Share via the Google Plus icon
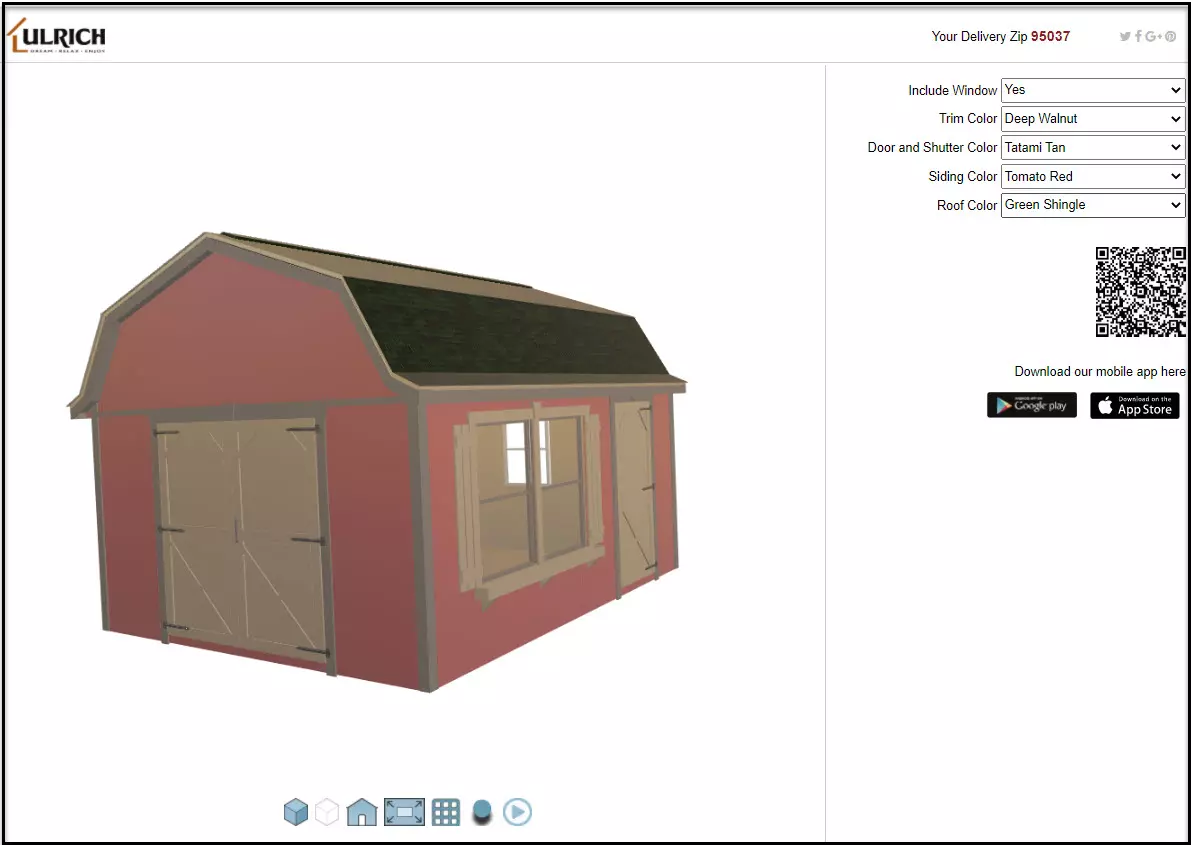Viewport: 1191px width, 845px height. coord(1153,37)
